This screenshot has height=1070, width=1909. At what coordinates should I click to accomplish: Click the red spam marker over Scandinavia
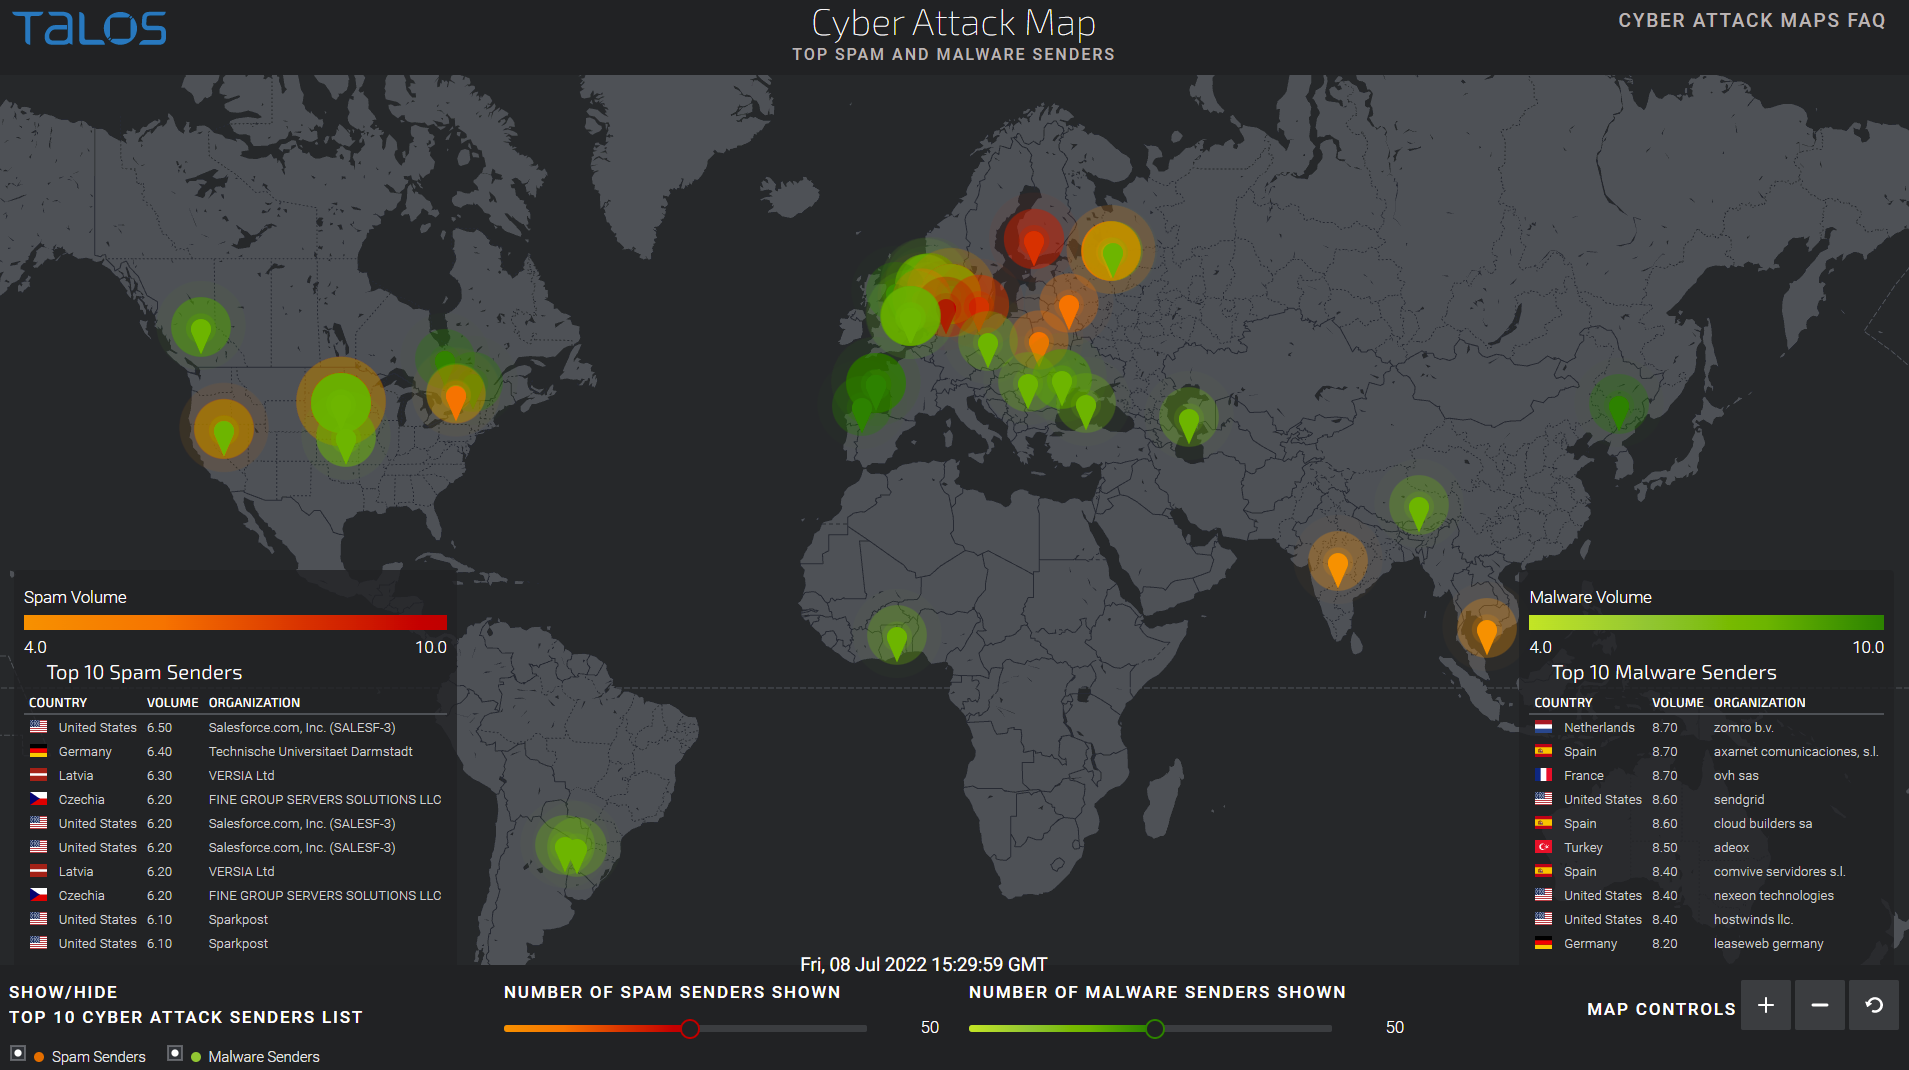pyautogui.click(x=1033, y=243)
